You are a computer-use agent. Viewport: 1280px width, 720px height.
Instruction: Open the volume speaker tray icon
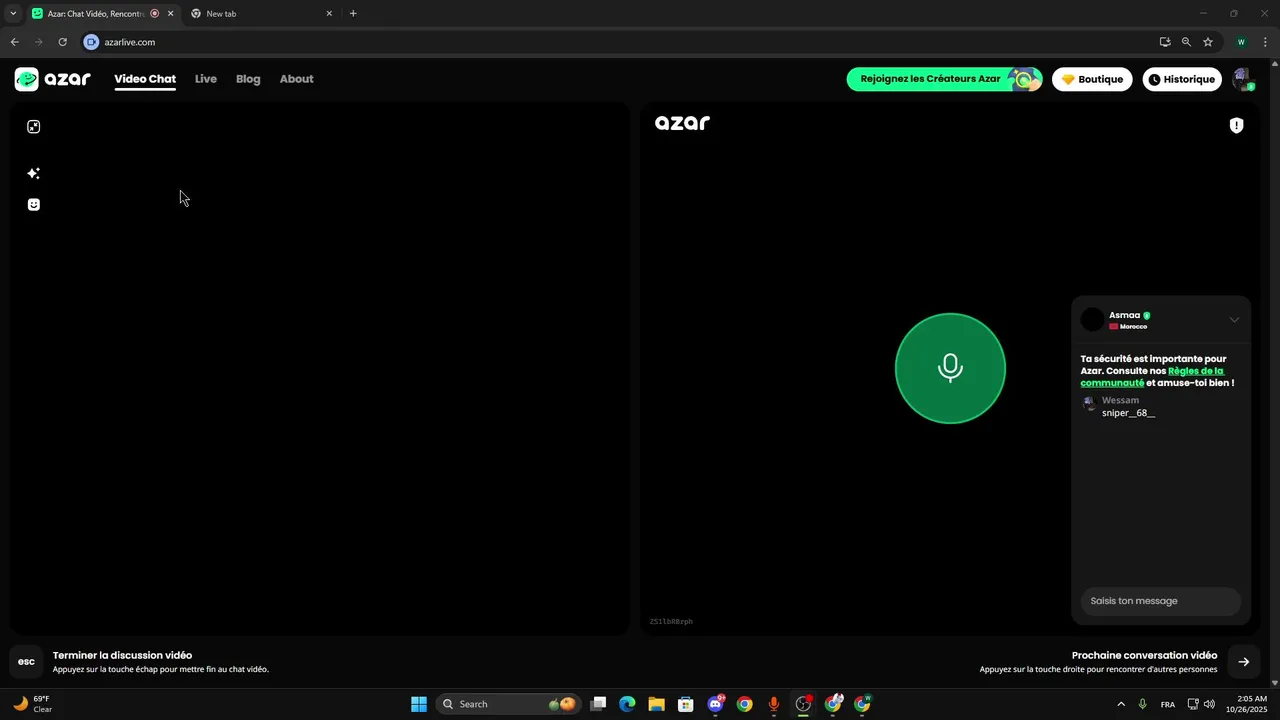(x=1210, y=704)
